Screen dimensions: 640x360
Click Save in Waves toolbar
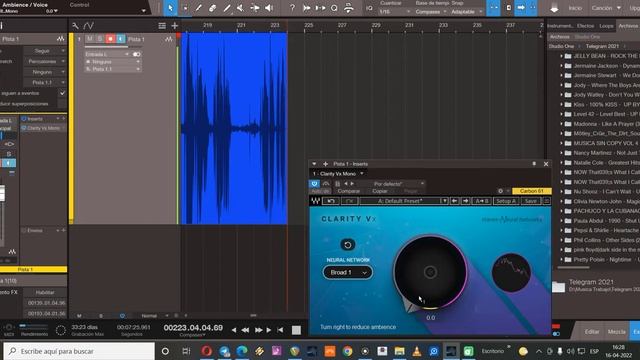tap(531, 201)
